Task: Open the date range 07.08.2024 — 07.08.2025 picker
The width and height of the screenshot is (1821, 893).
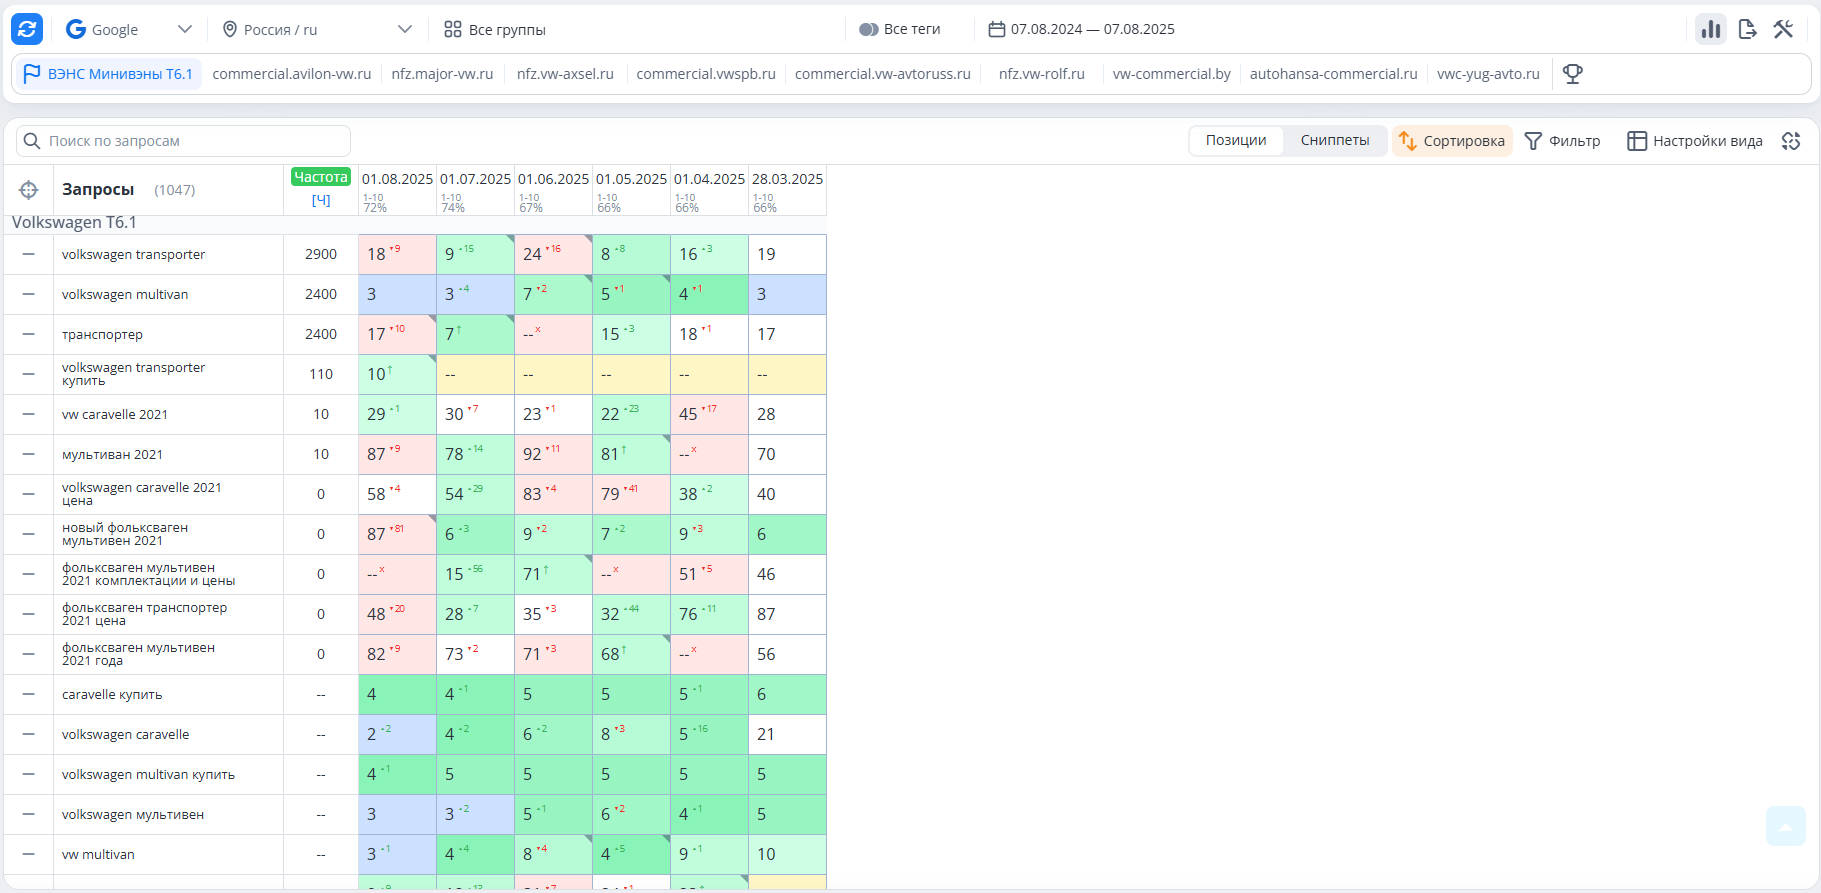Action: point(1081,29)
